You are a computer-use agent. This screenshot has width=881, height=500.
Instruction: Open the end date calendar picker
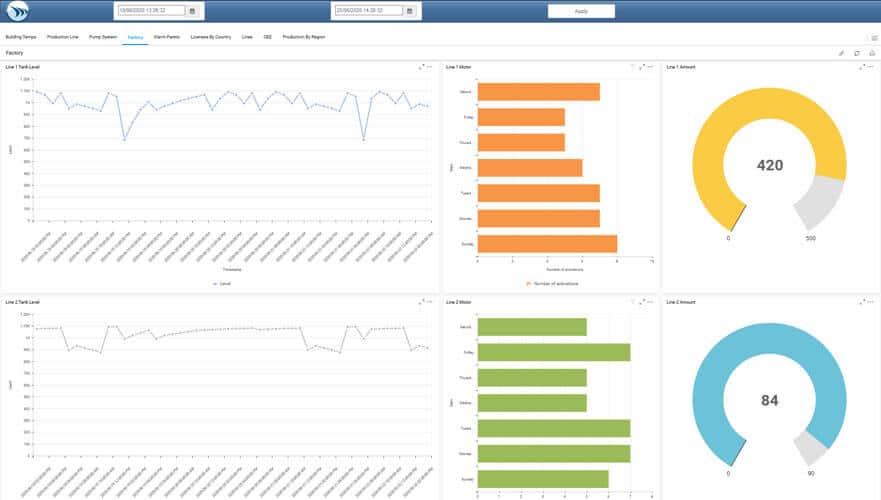(410, 11)
